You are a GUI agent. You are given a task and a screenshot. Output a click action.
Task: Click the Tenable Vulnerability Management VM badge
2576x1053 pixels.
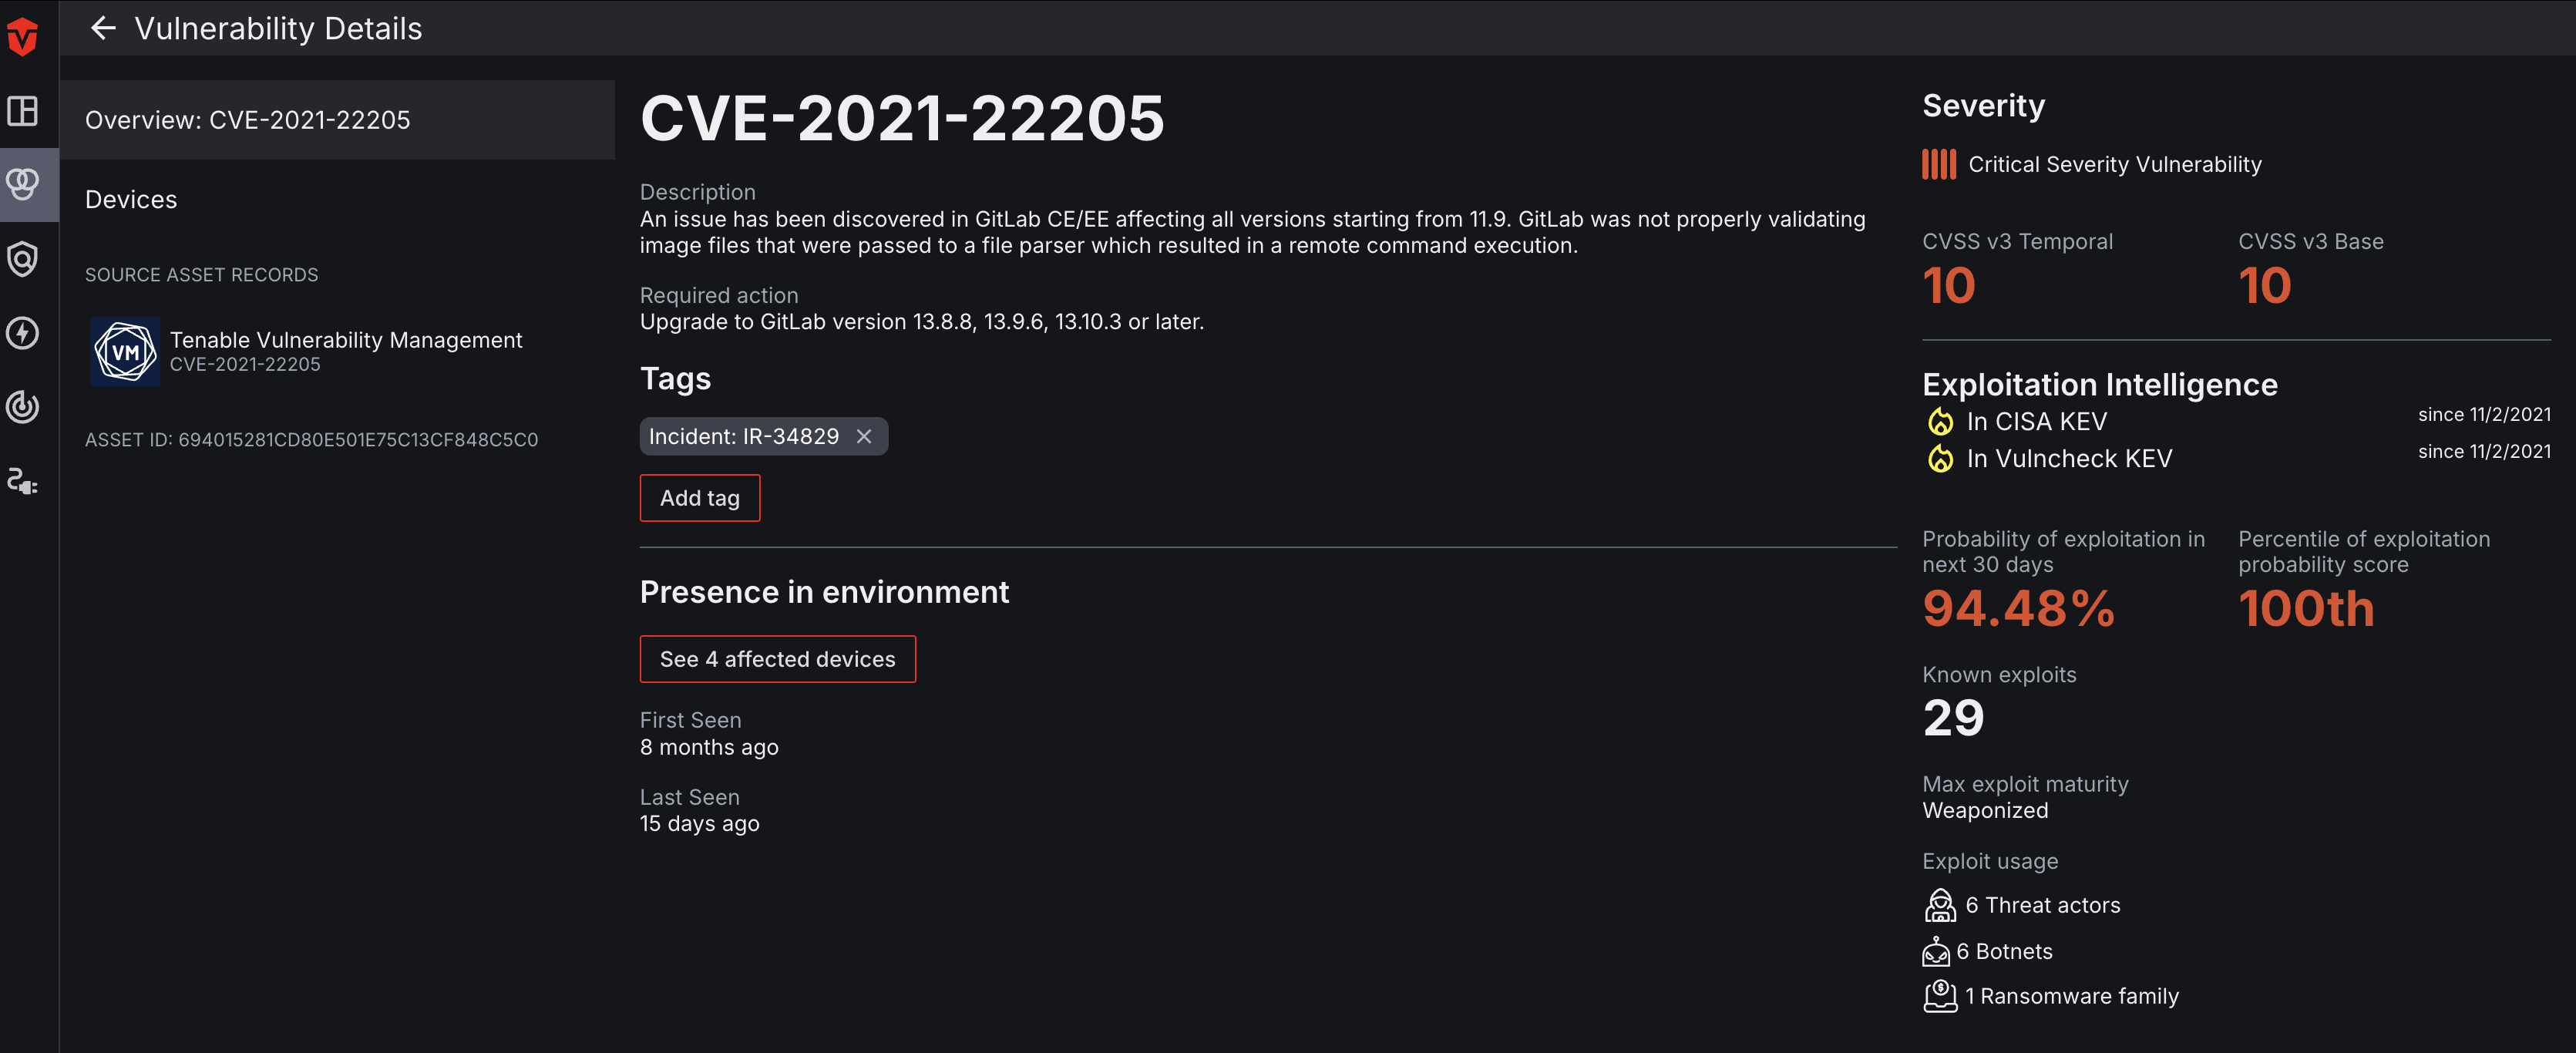click(x=124, y=351)
